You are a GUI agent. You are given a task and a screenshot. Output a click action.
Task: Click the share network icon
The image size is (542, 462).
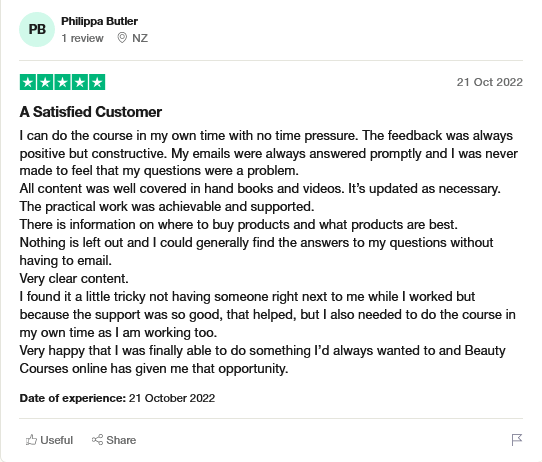pos(97,440)
